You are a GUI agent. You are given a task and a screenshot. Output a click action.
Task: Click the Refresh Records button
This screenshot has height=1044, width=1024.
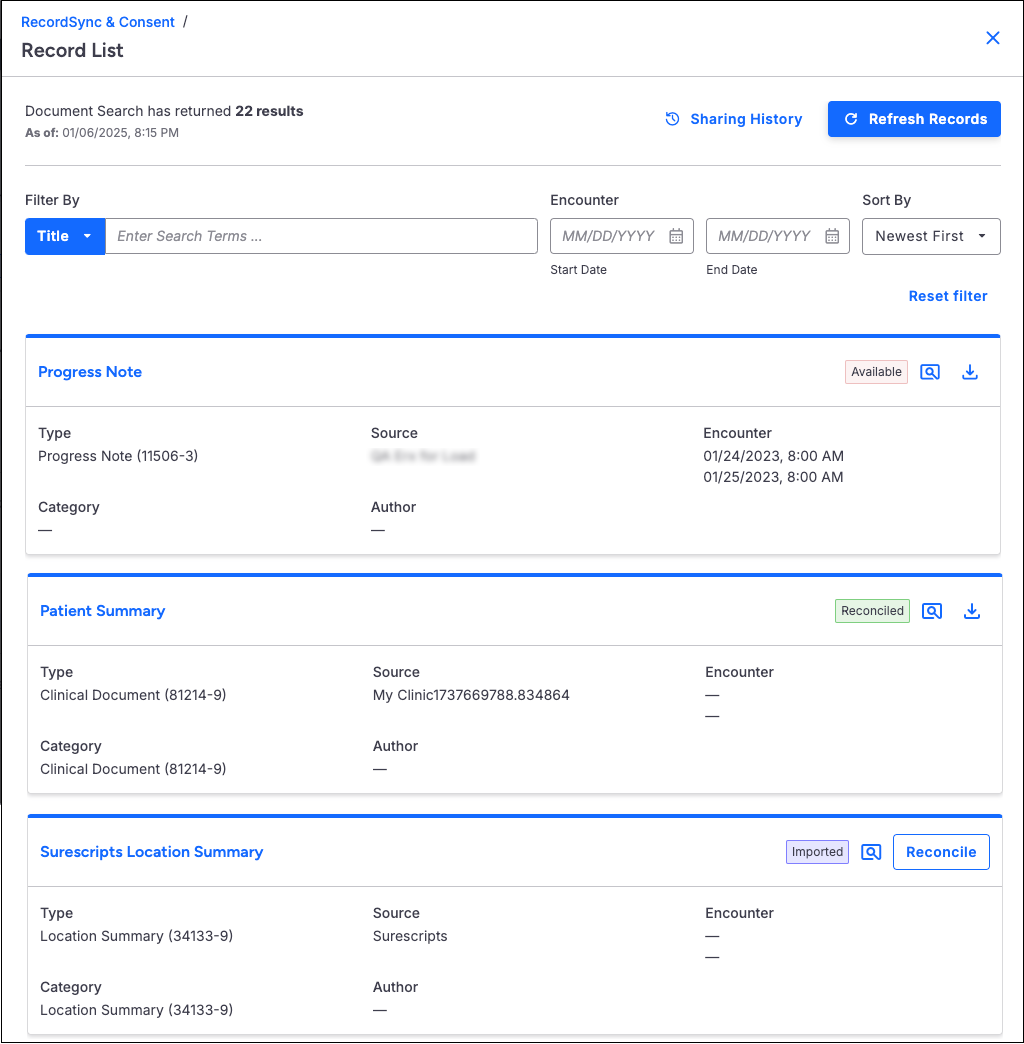click(914, 119)
